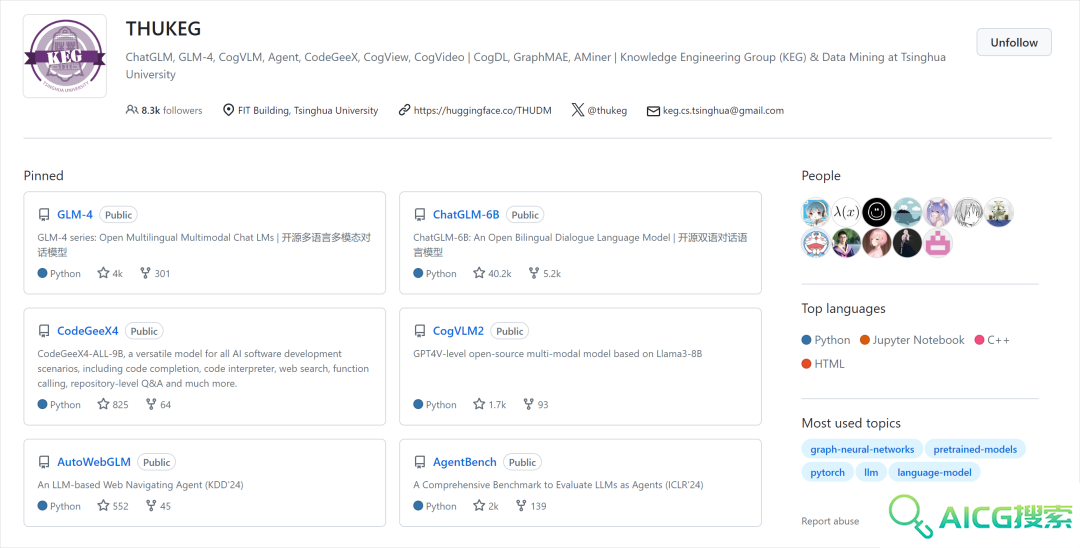
Task: Open the whale illustration member avatar
Action: coord(907,212)
